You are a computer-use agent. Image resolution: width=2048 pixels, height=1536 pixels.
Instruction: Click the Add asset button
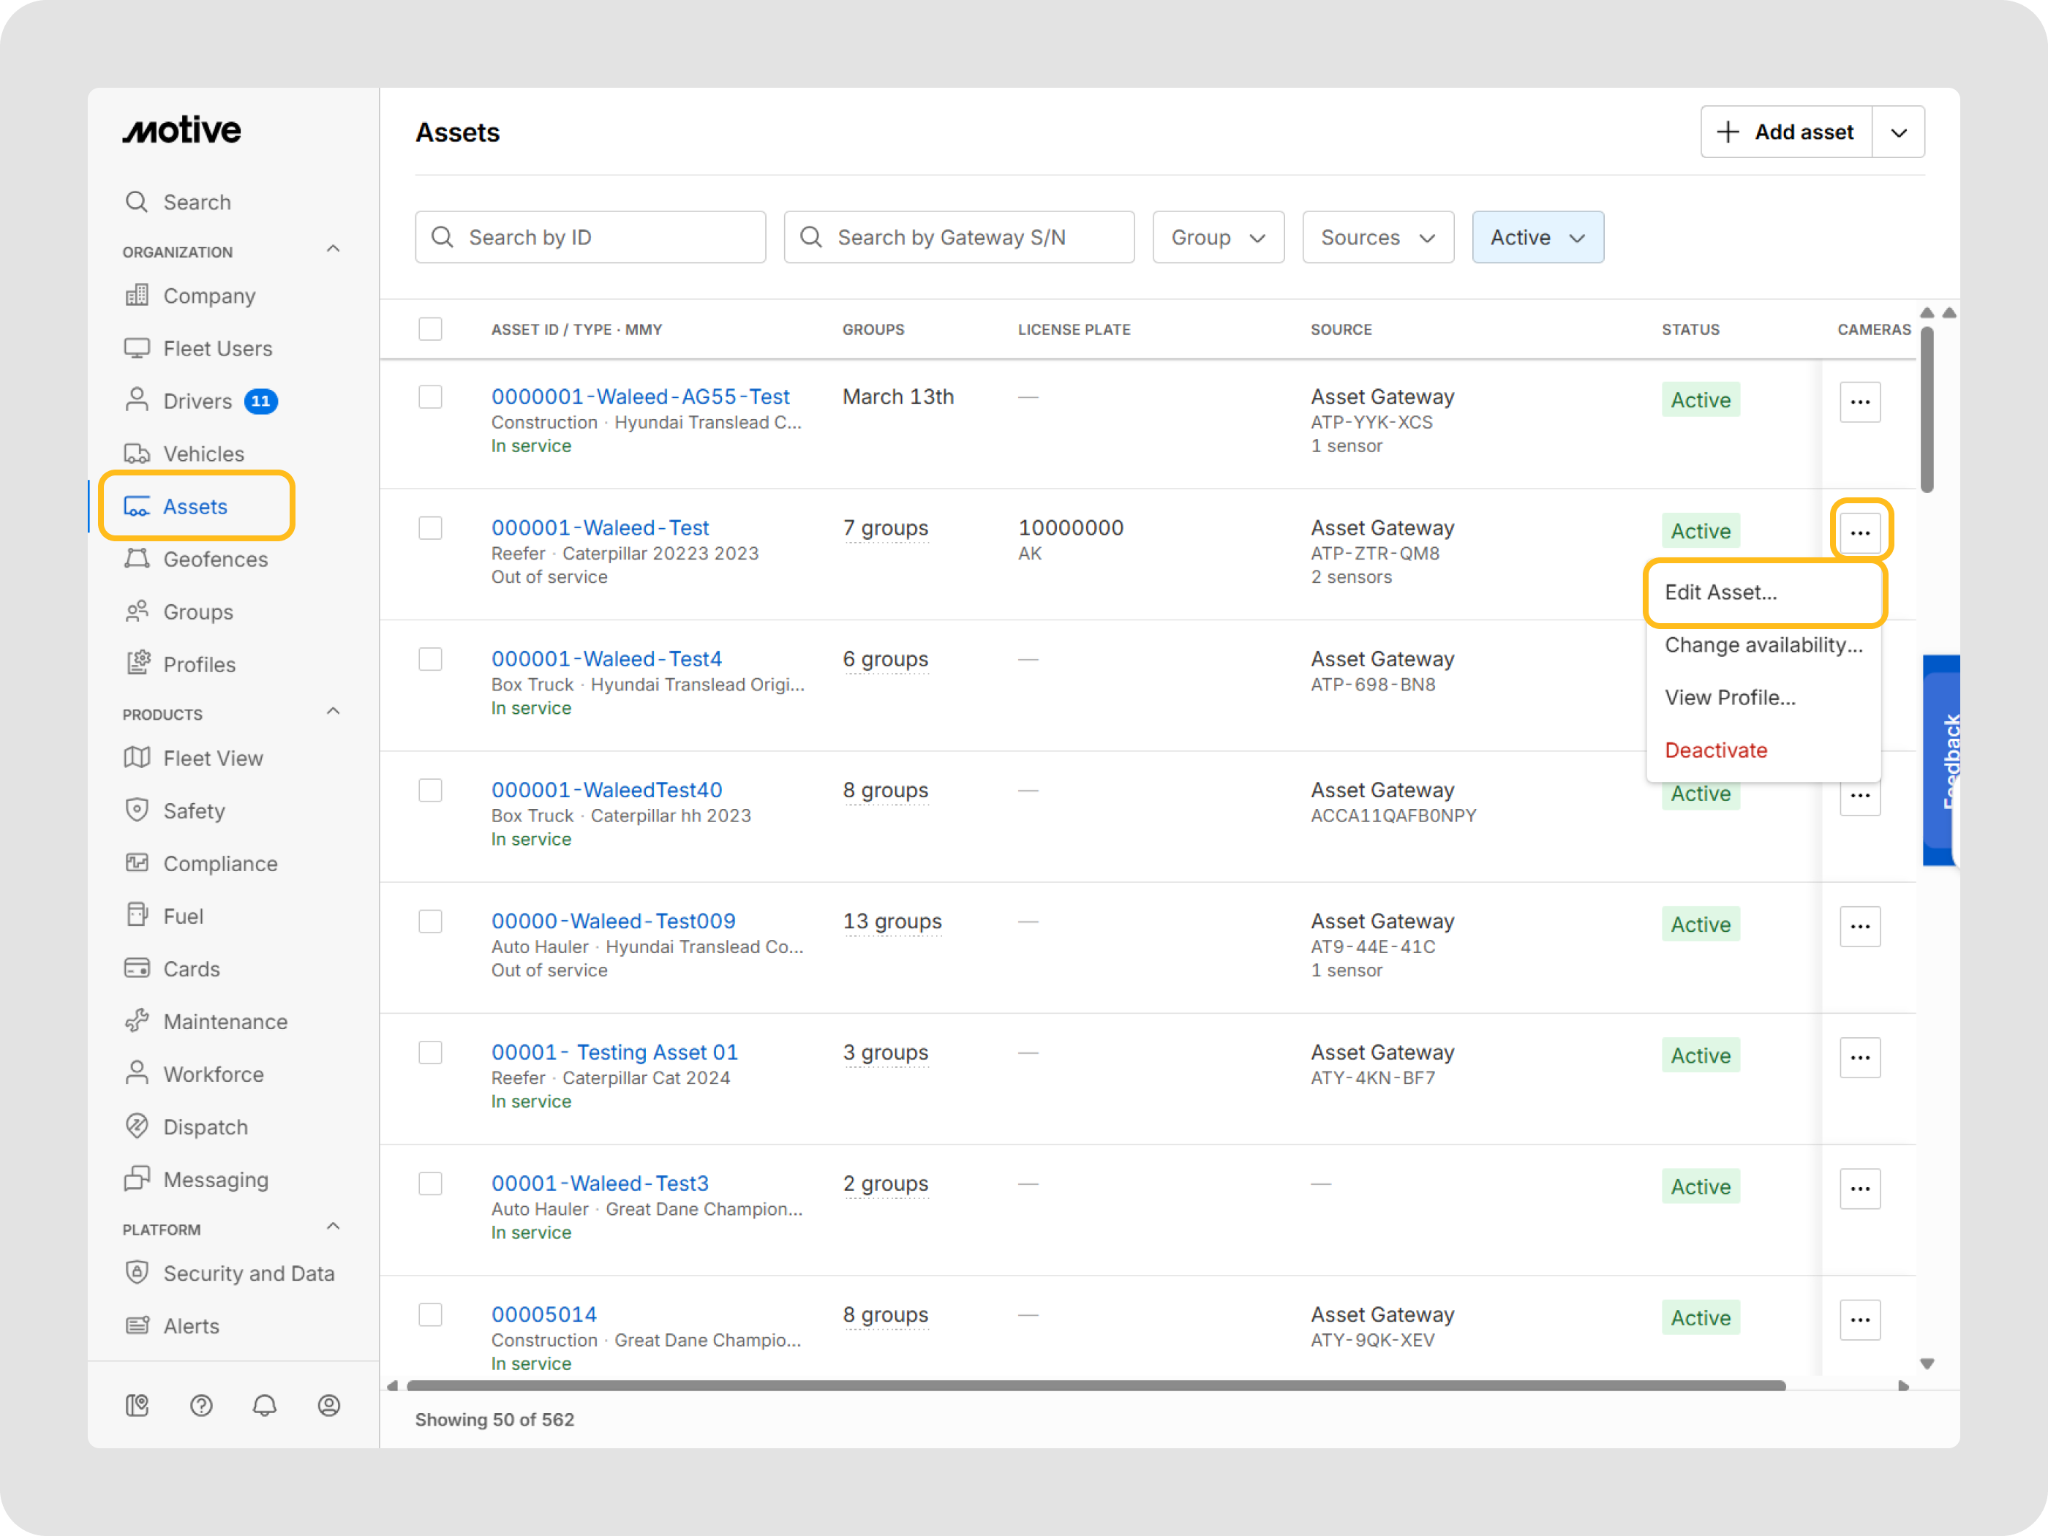coord(1786,132)
